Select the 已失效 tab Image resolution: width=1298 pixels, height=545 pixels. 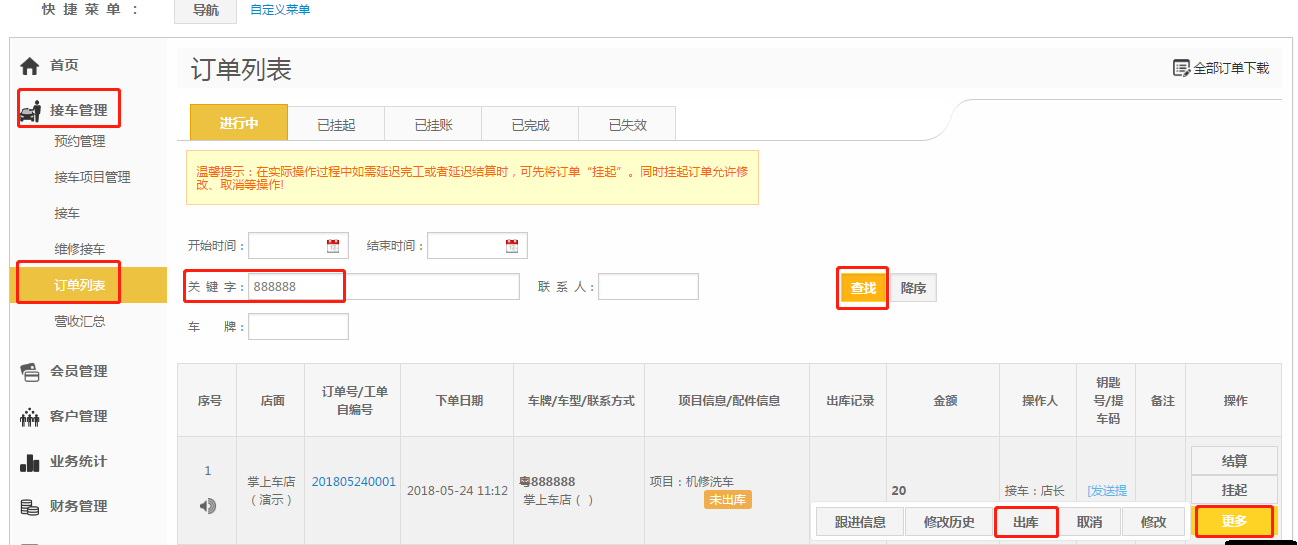[x=627, y=125]
